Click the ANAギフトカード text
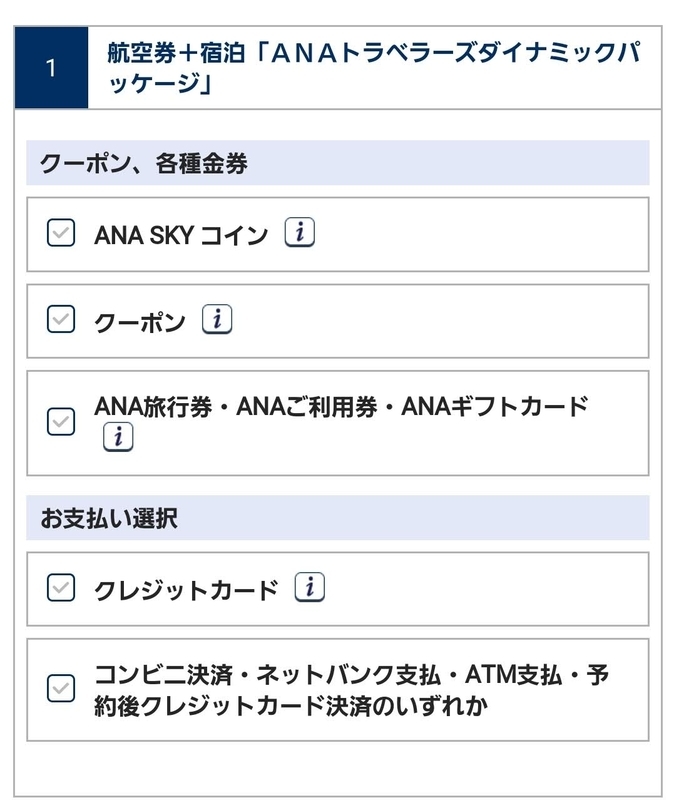Viewport: 674px width, 800px height. click(494, 407)
